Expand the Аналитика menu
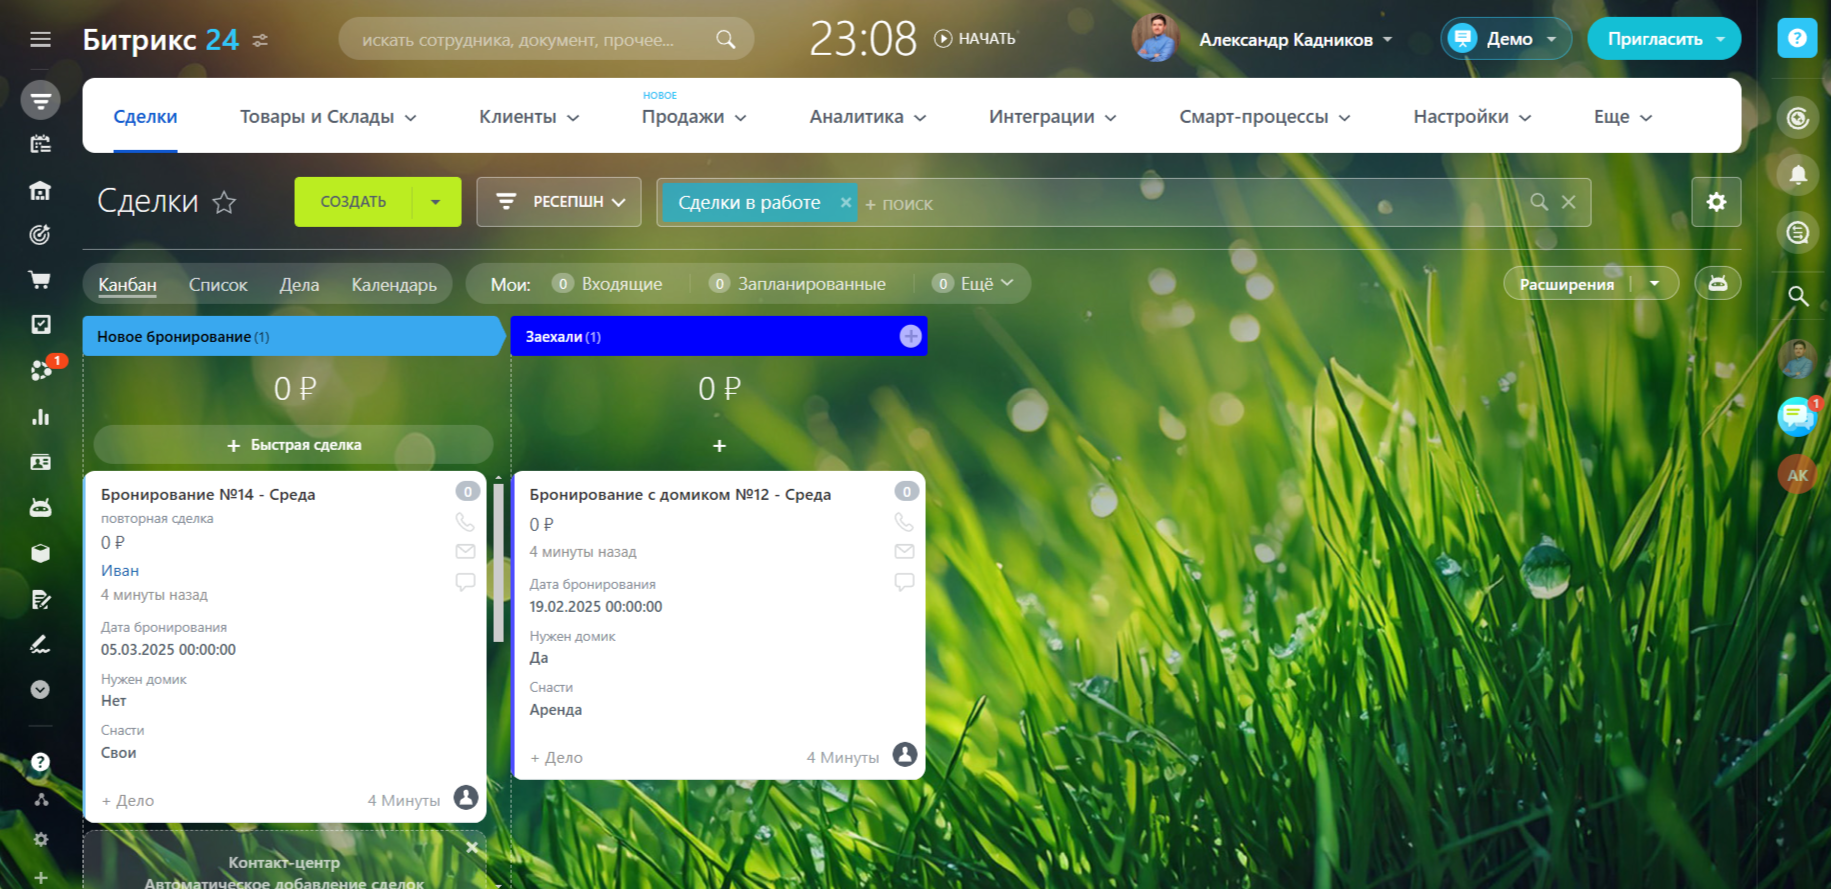The image size is (1831, 889). click(x=868, y=117)
